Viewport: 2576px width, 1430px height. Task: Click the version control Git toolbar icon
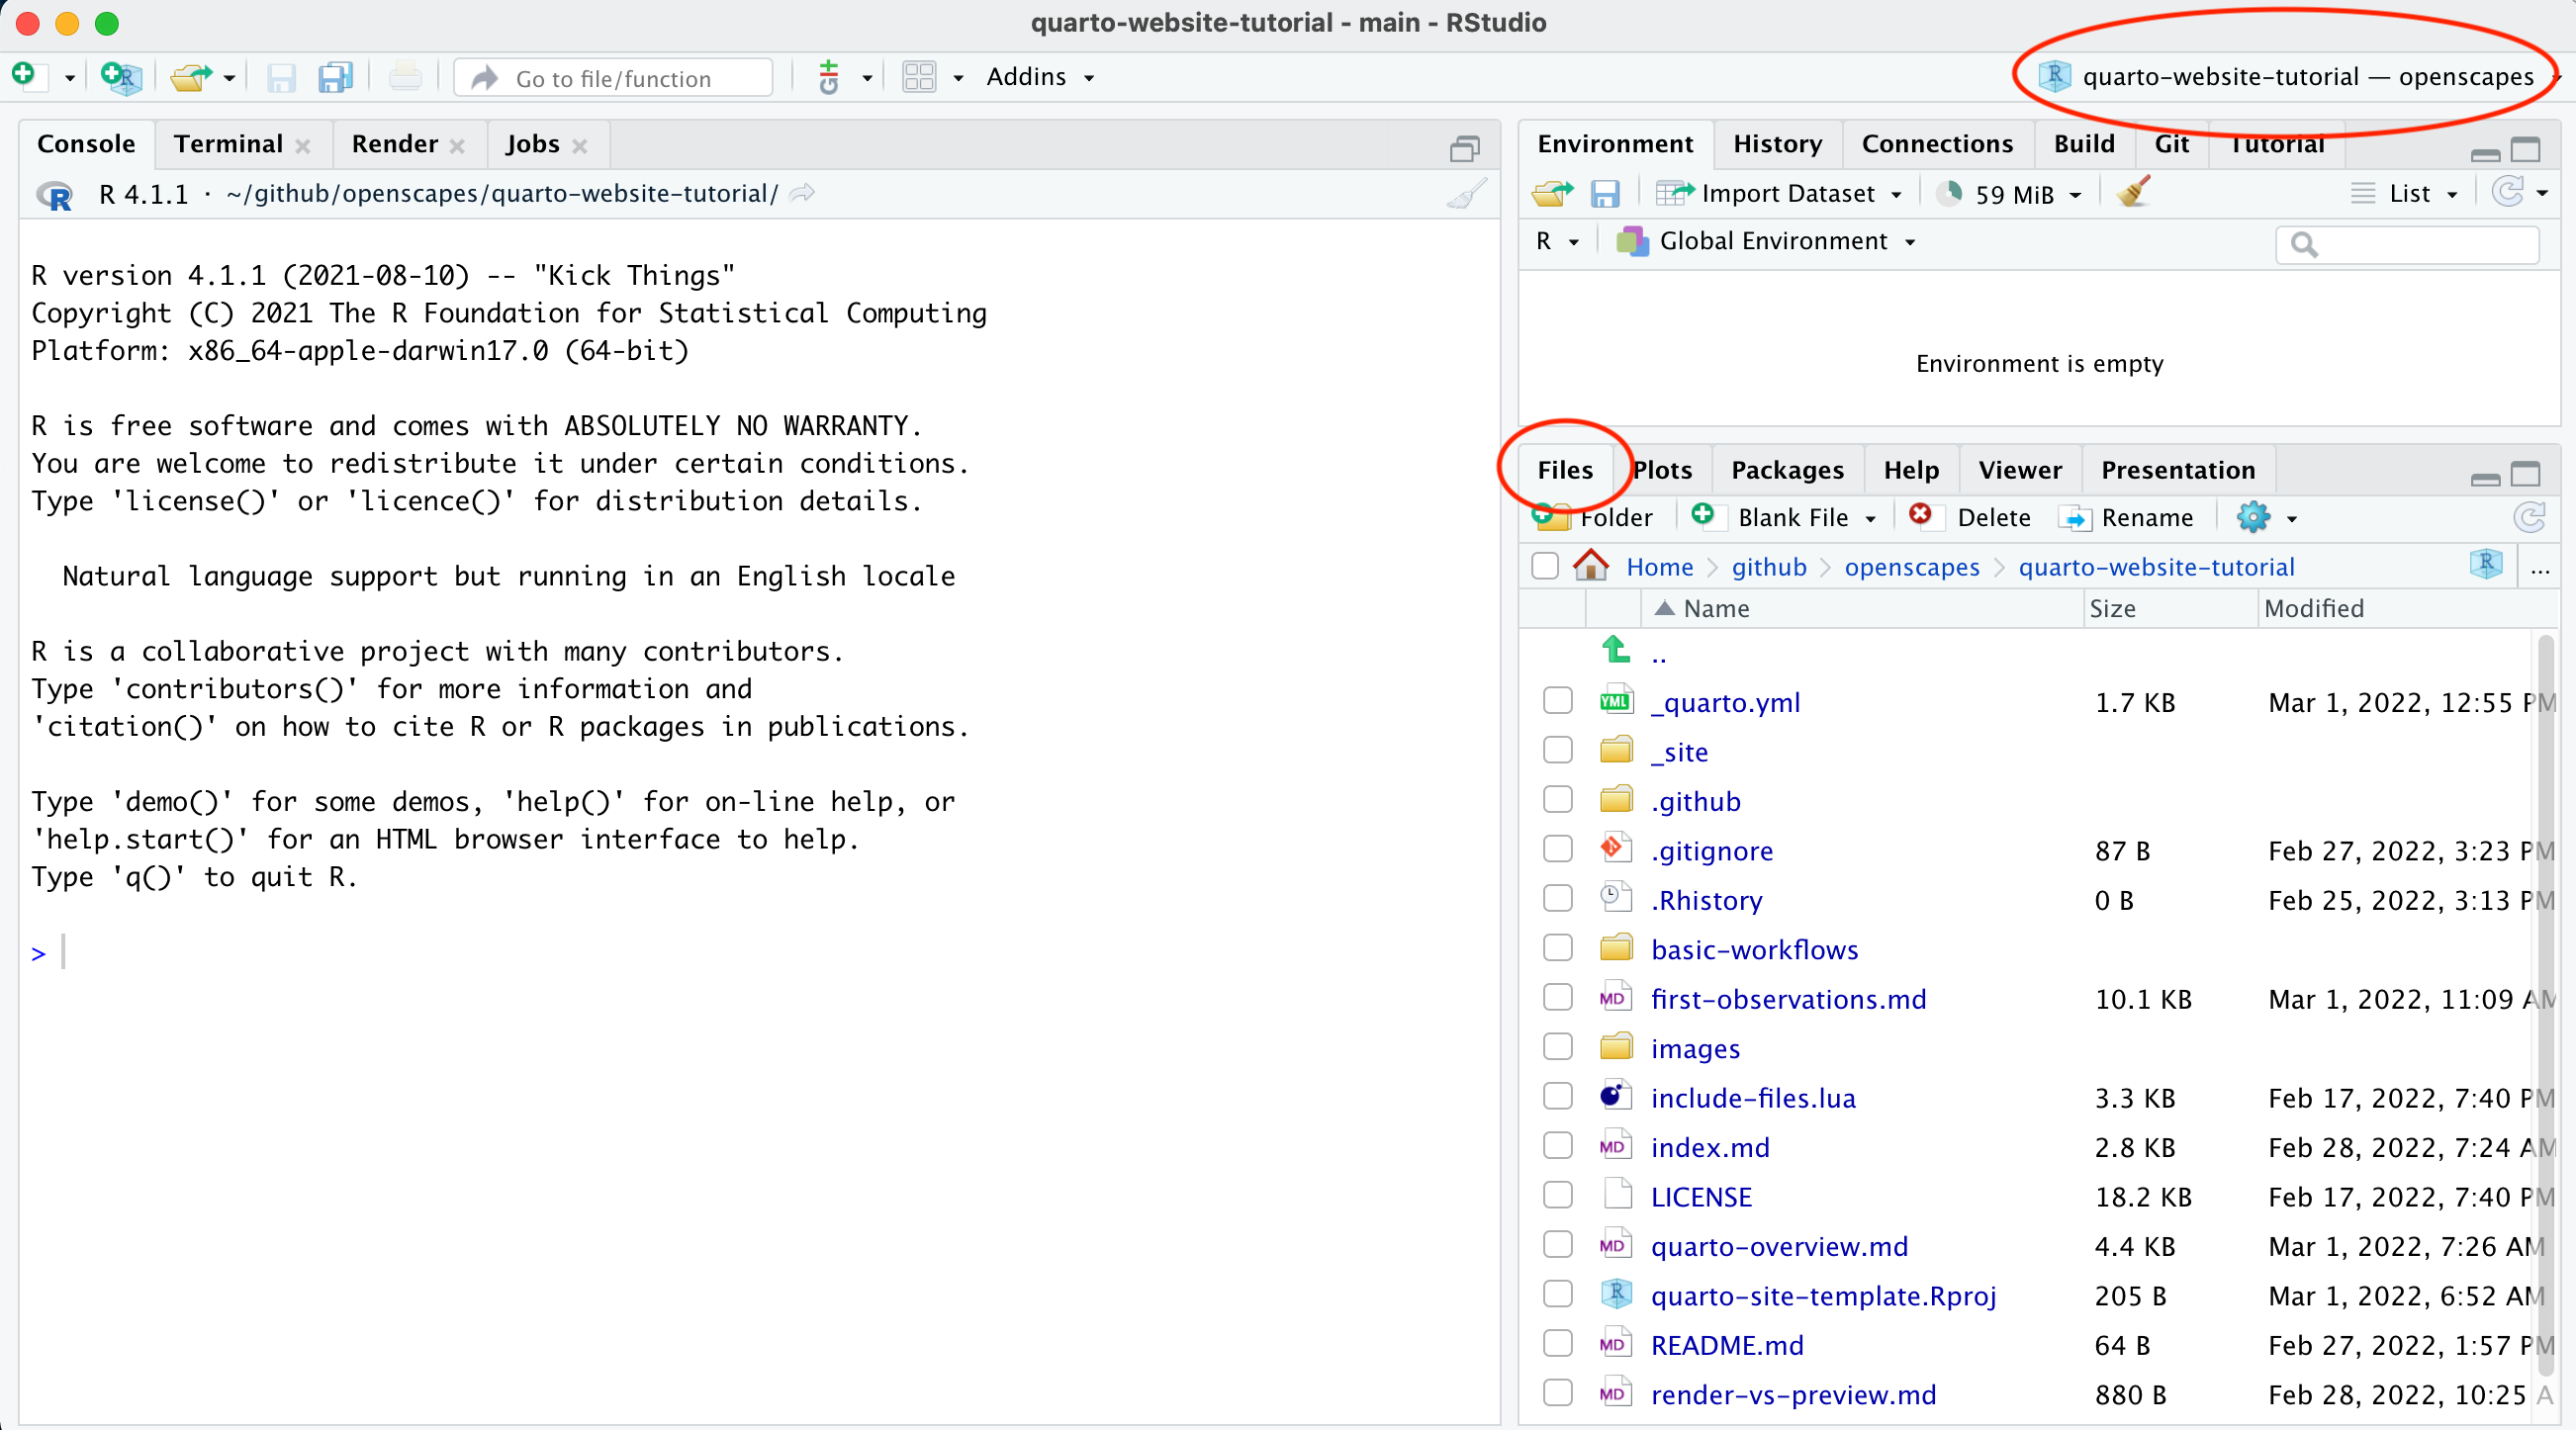point(829,77)
